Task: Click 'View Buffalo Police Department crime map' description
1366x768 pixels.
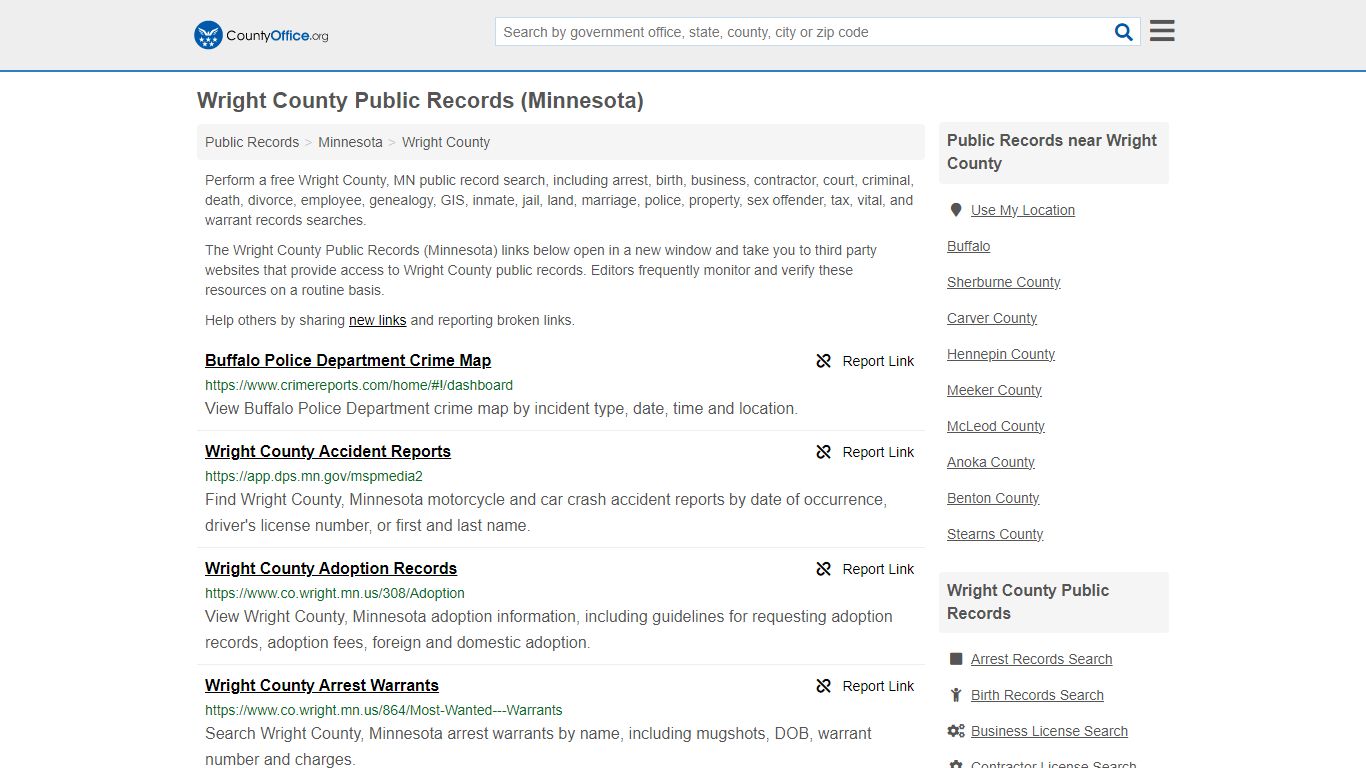Action: 501,408
